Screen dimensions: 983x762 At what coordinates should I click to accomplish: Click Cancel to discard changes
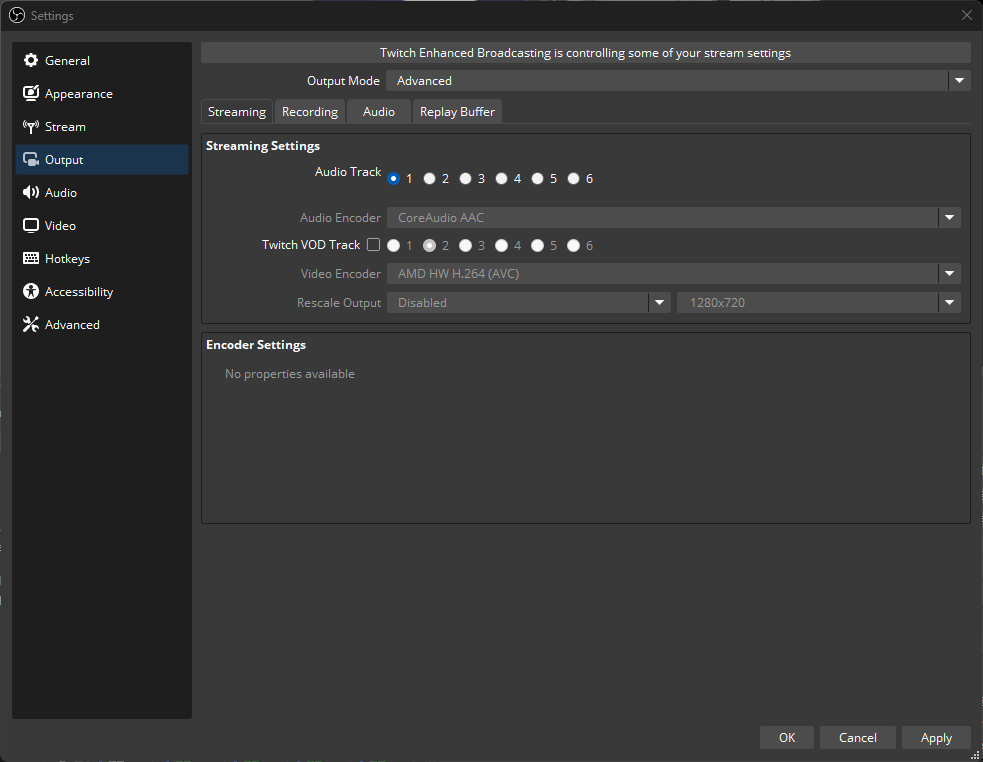(858, 738)
